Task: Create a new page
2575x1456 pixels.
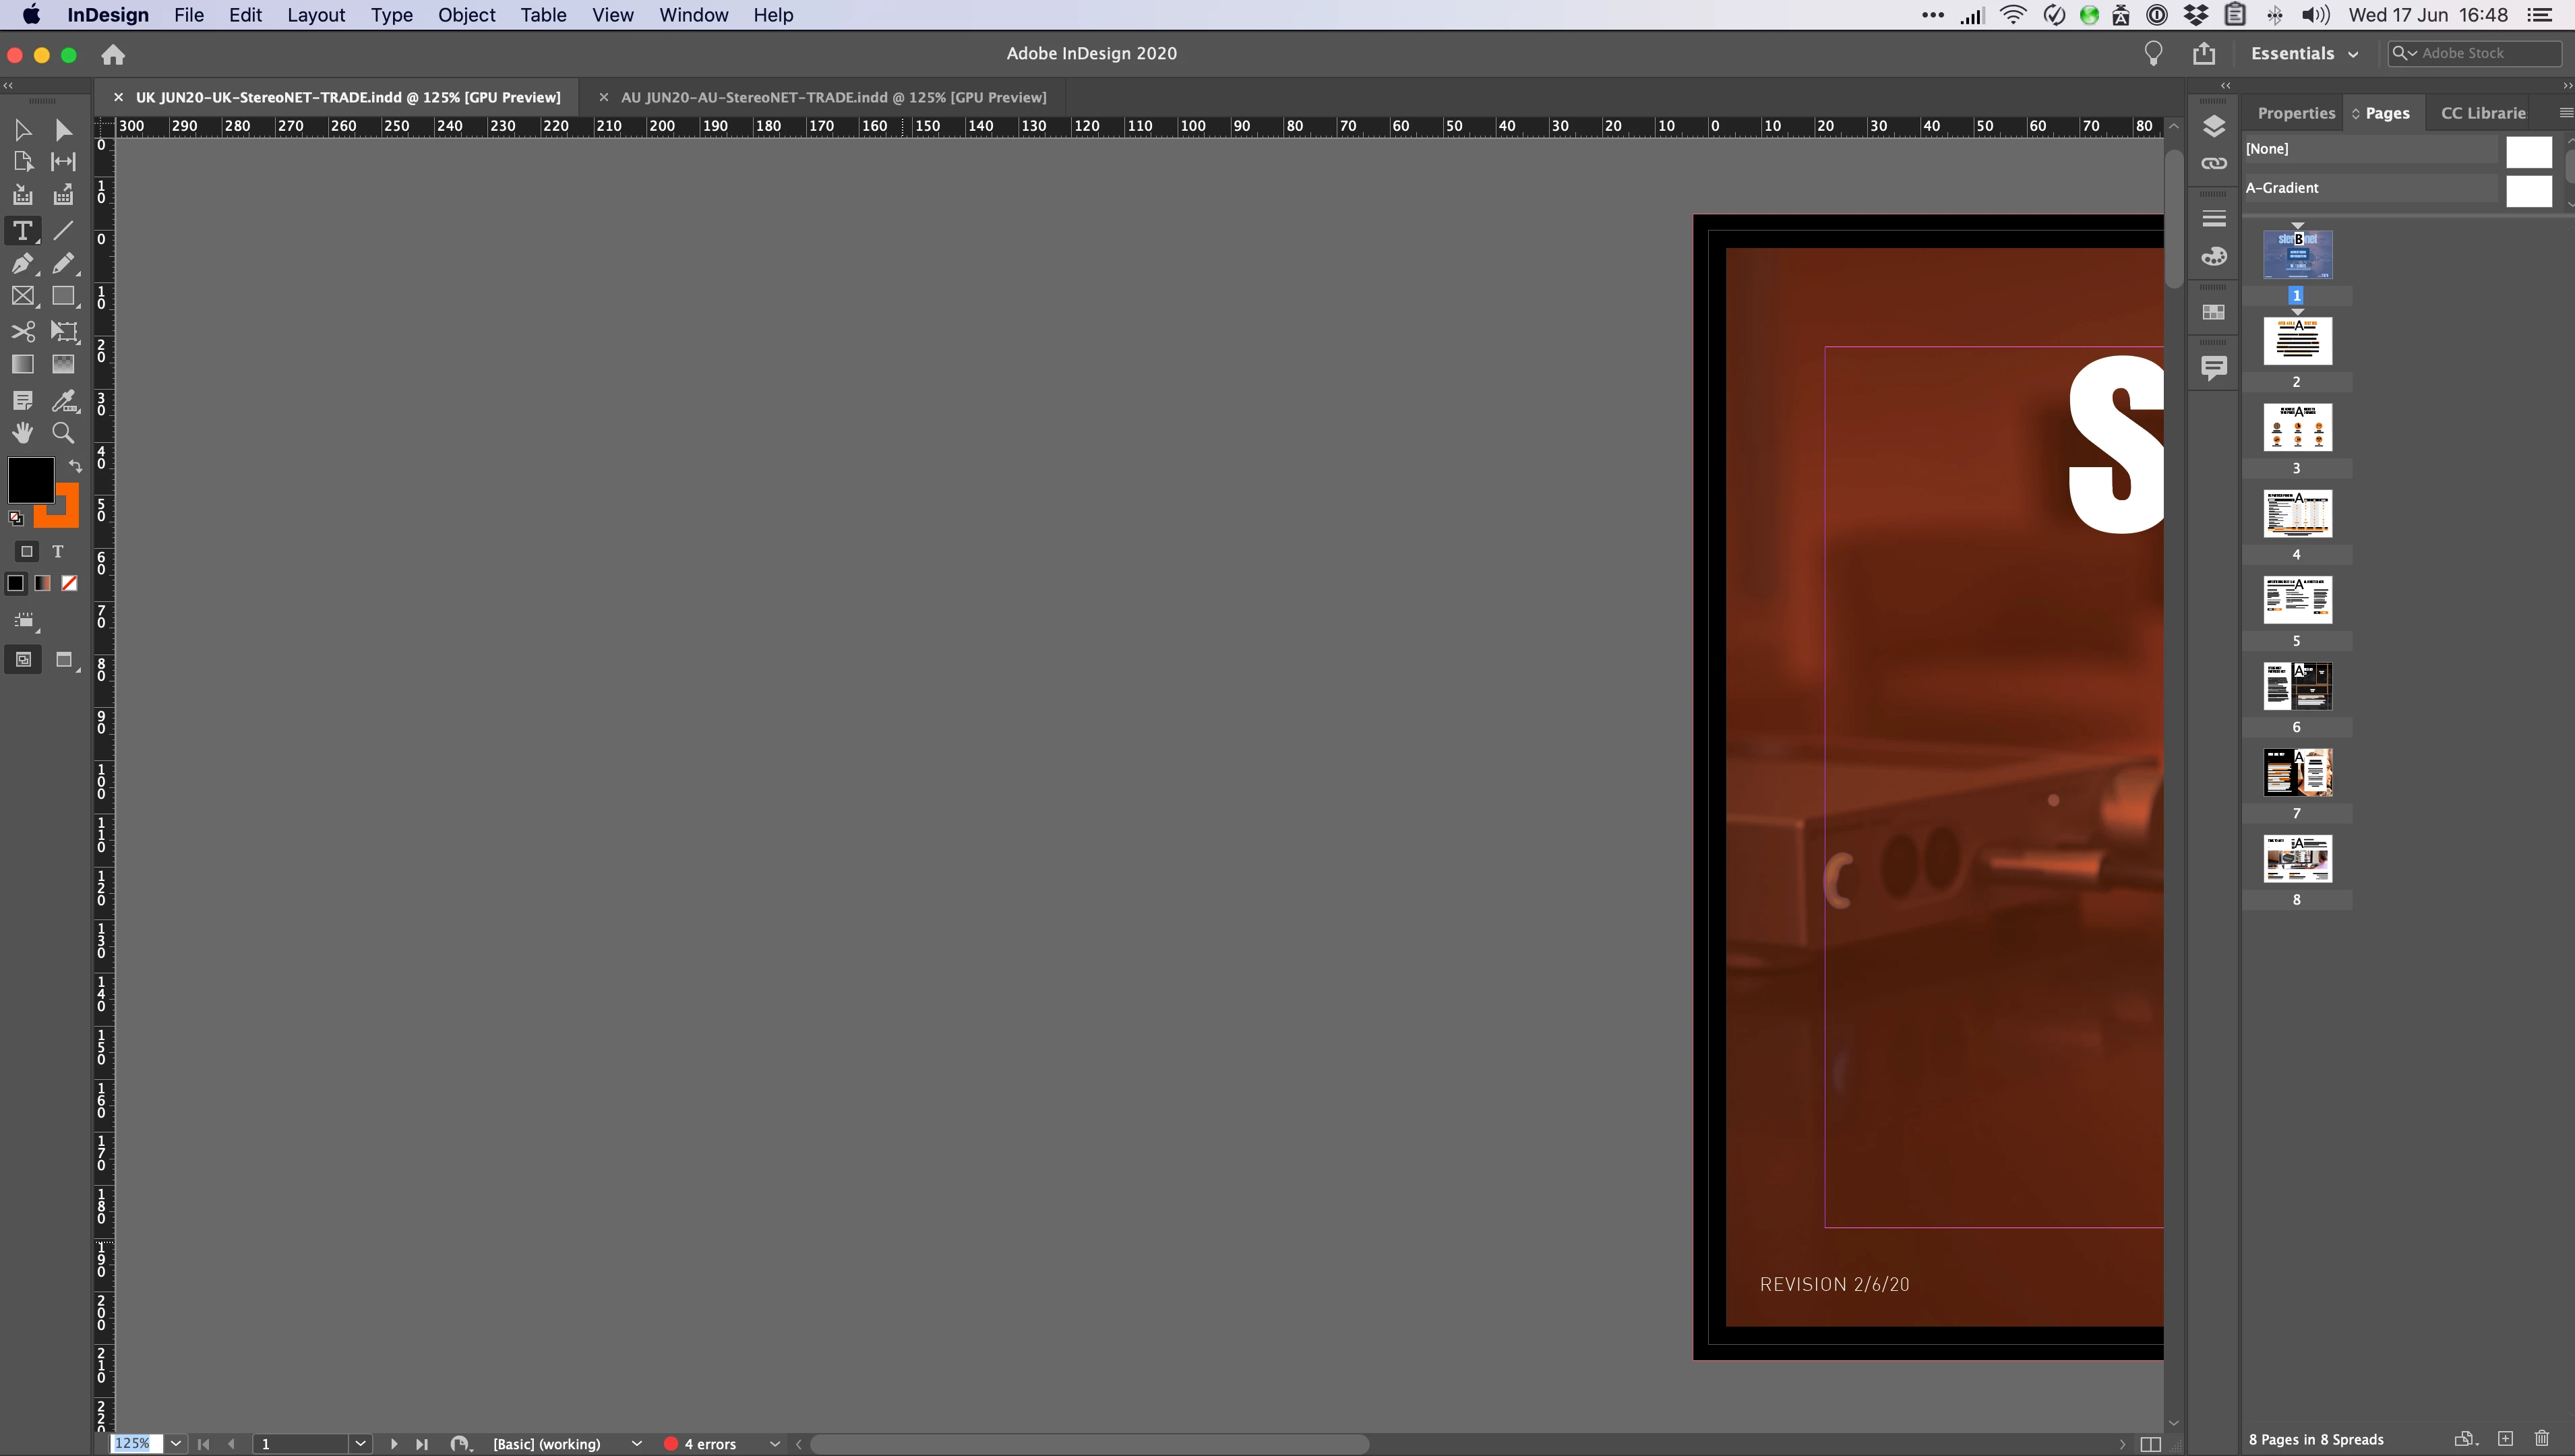Action: [2504, 1439]
